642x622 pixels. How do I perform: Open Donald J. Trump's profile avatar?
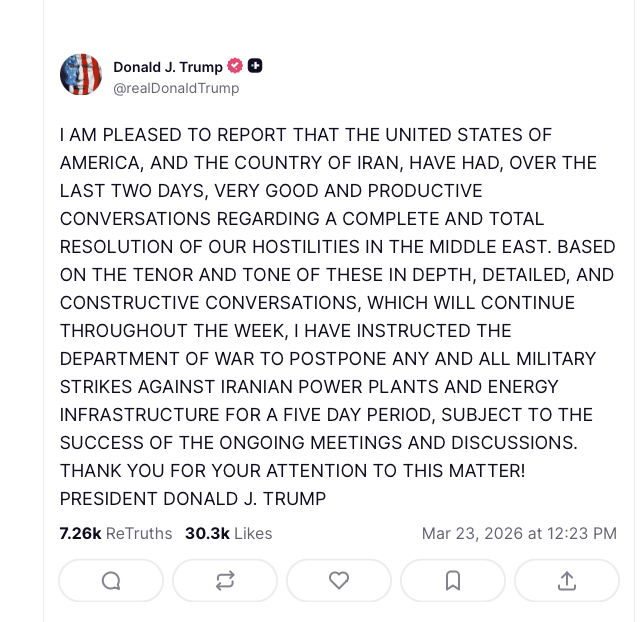click(81, 75)
